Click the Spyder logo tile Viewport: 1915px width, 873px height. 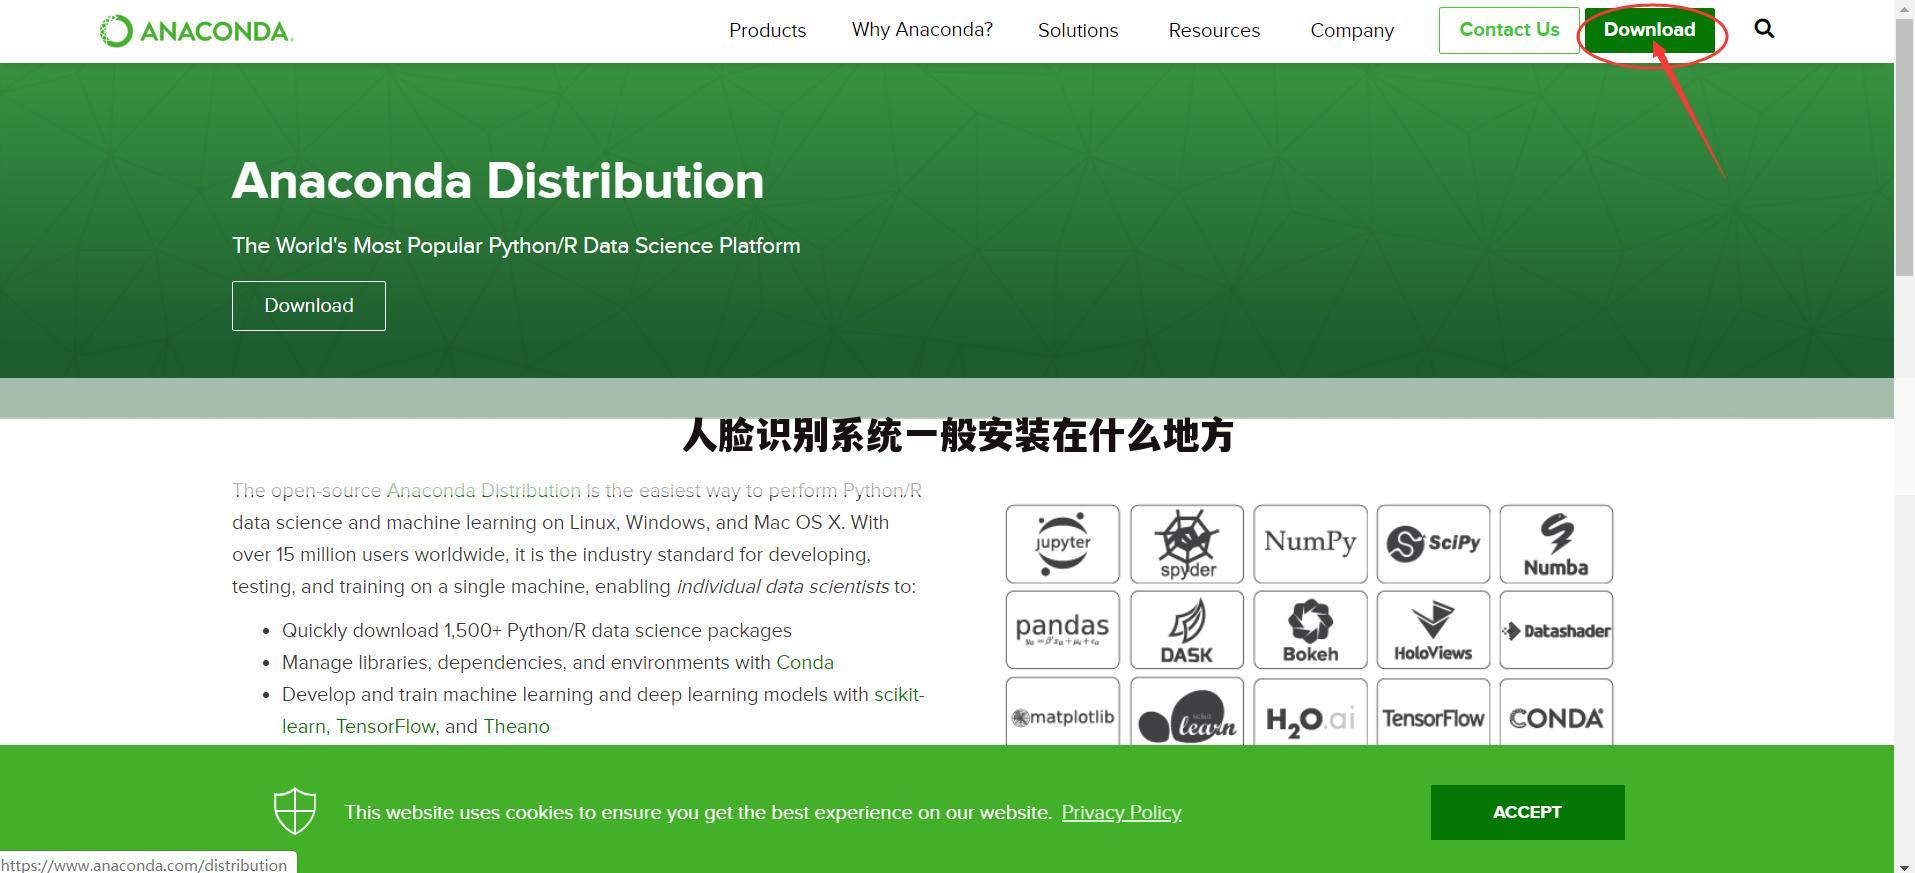point(1187,544)
